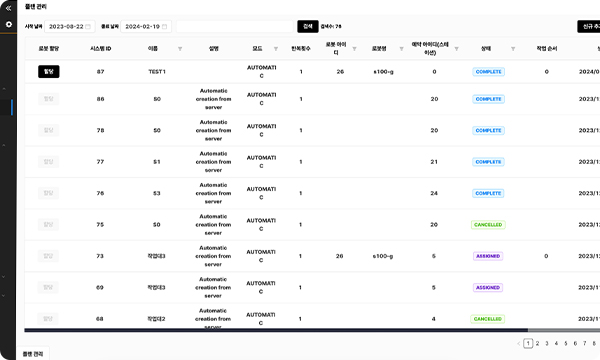The height and width of the screenshot is (360, 600).
Task: Click the 플랜 관리 page title
Action: tap(36, 7)
